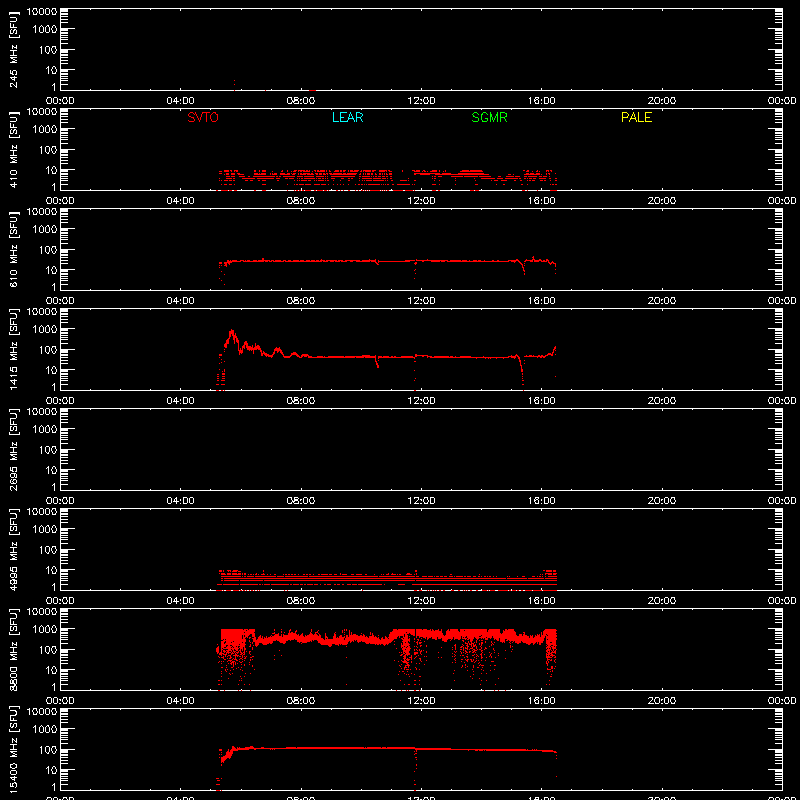Select the 2695 MHz [SFU] axis label
800x800 pixels.
point(14,449)
